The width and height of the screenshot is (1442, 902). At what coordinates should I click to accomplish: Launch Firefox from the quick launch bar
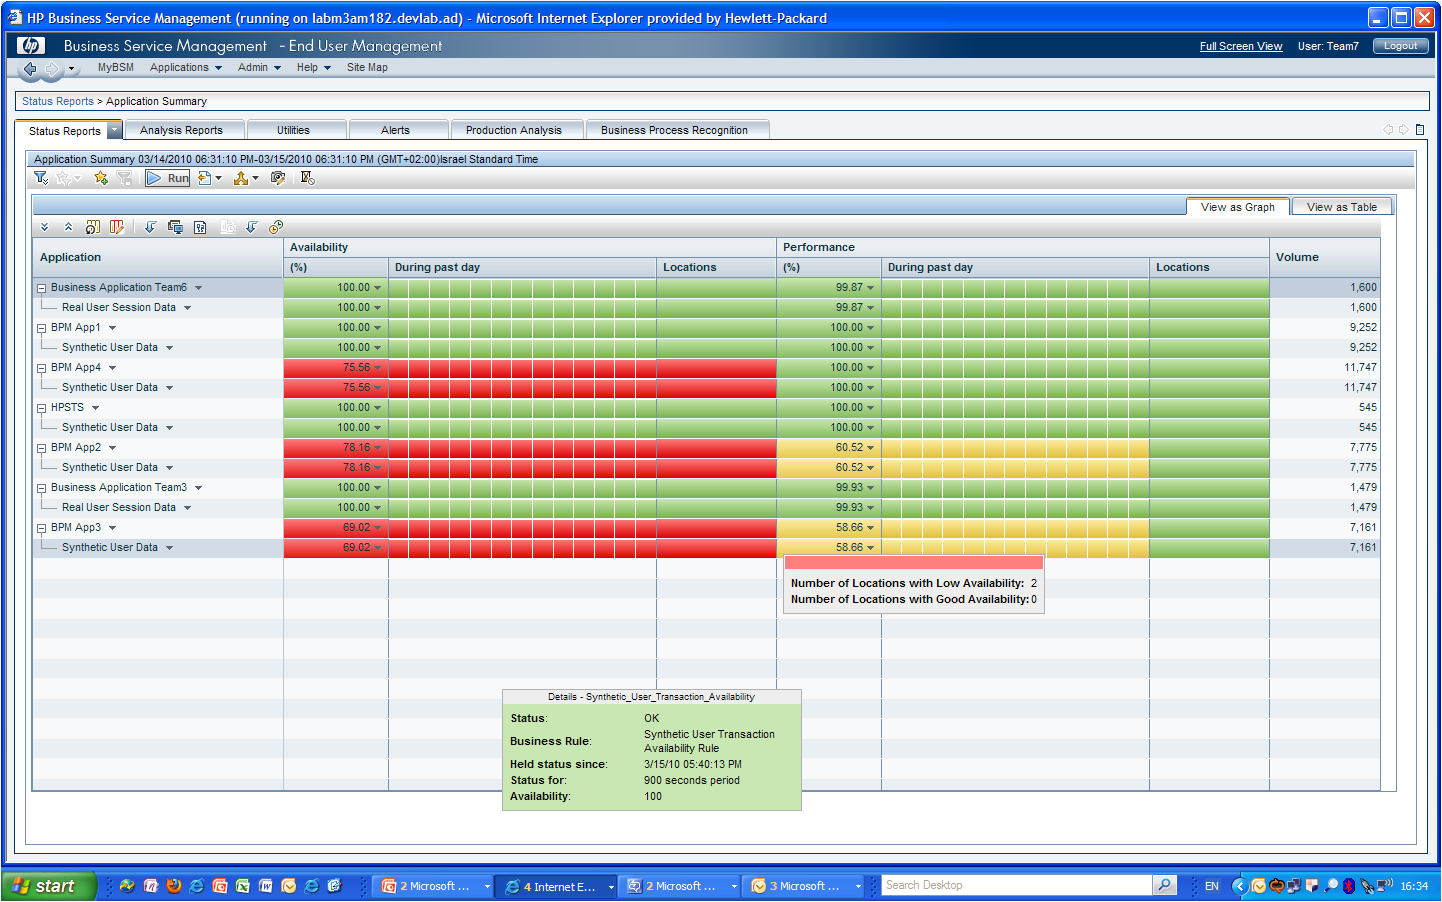tap(174, 886)
